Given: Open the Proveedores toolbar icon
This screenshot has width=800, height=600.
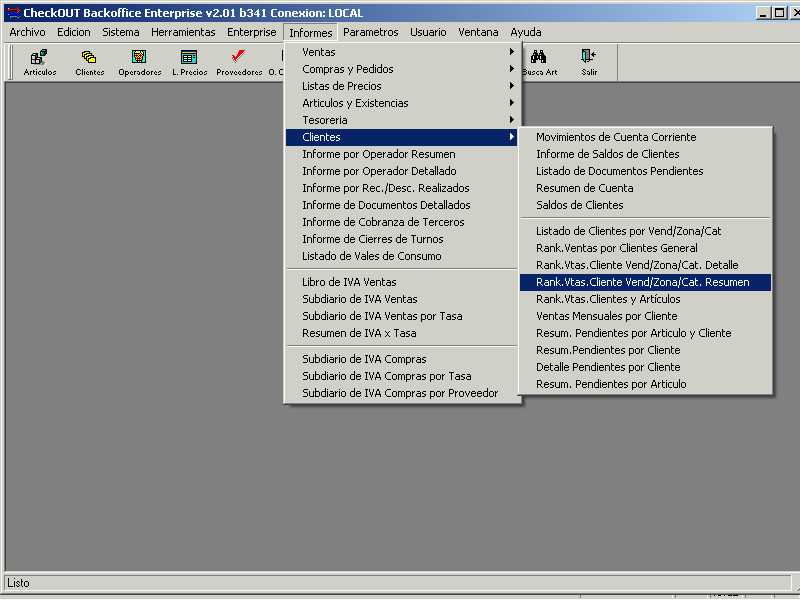Looking at the screenshot, I should (239, 62).
